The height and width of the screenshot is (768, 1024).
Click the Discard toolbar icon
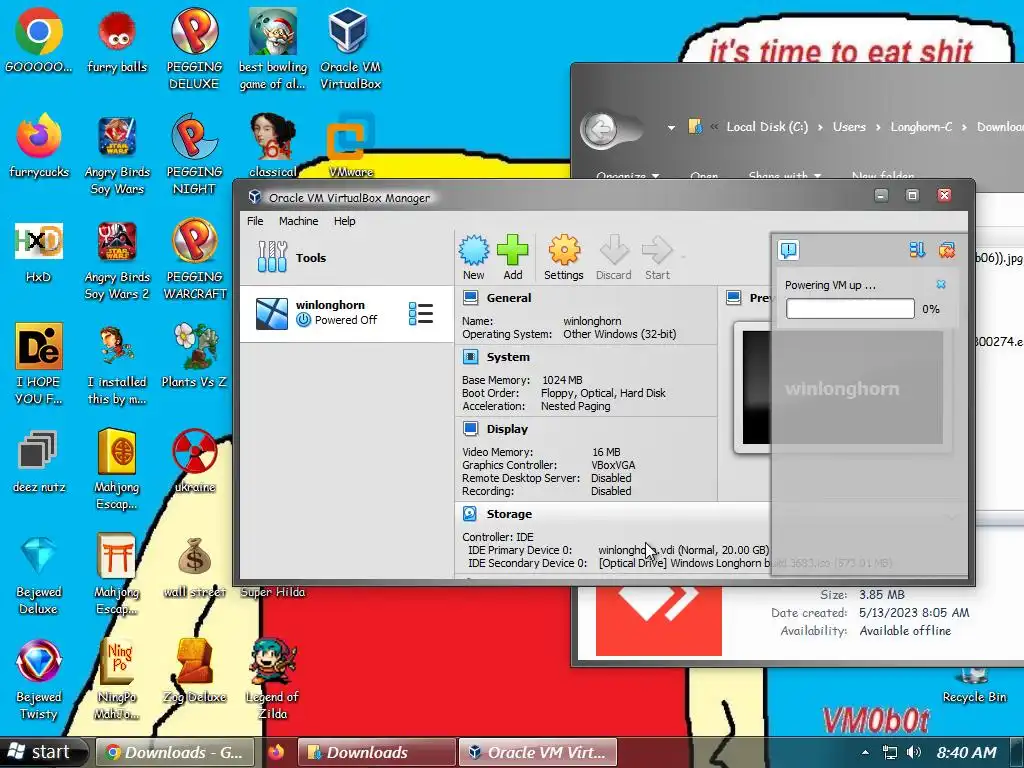tap(613, 257)
